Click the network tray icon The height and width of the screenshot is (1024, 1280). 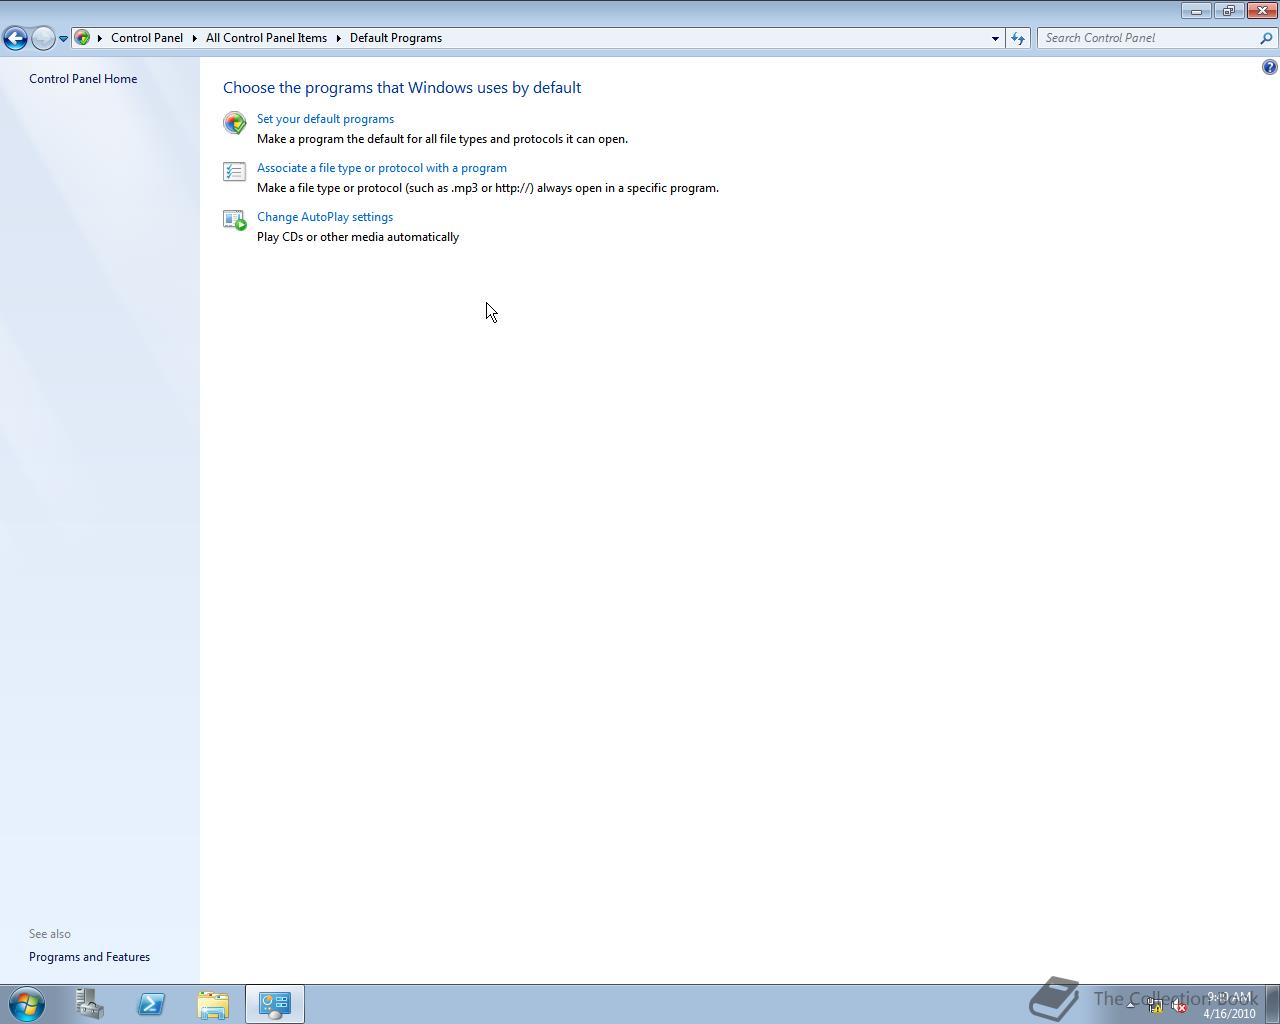1155,1006
